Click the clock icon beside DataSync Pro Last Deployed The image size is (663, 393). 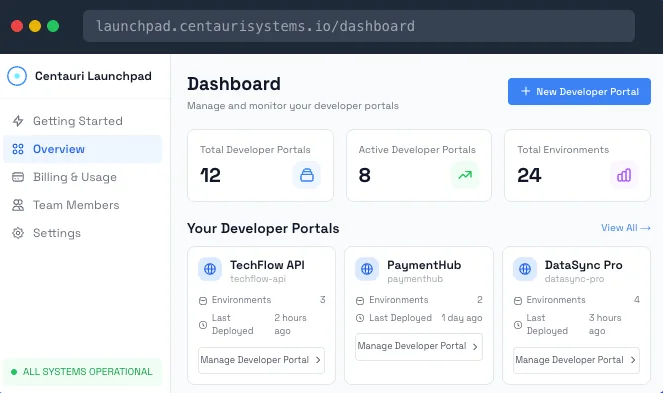pos(518,325)
